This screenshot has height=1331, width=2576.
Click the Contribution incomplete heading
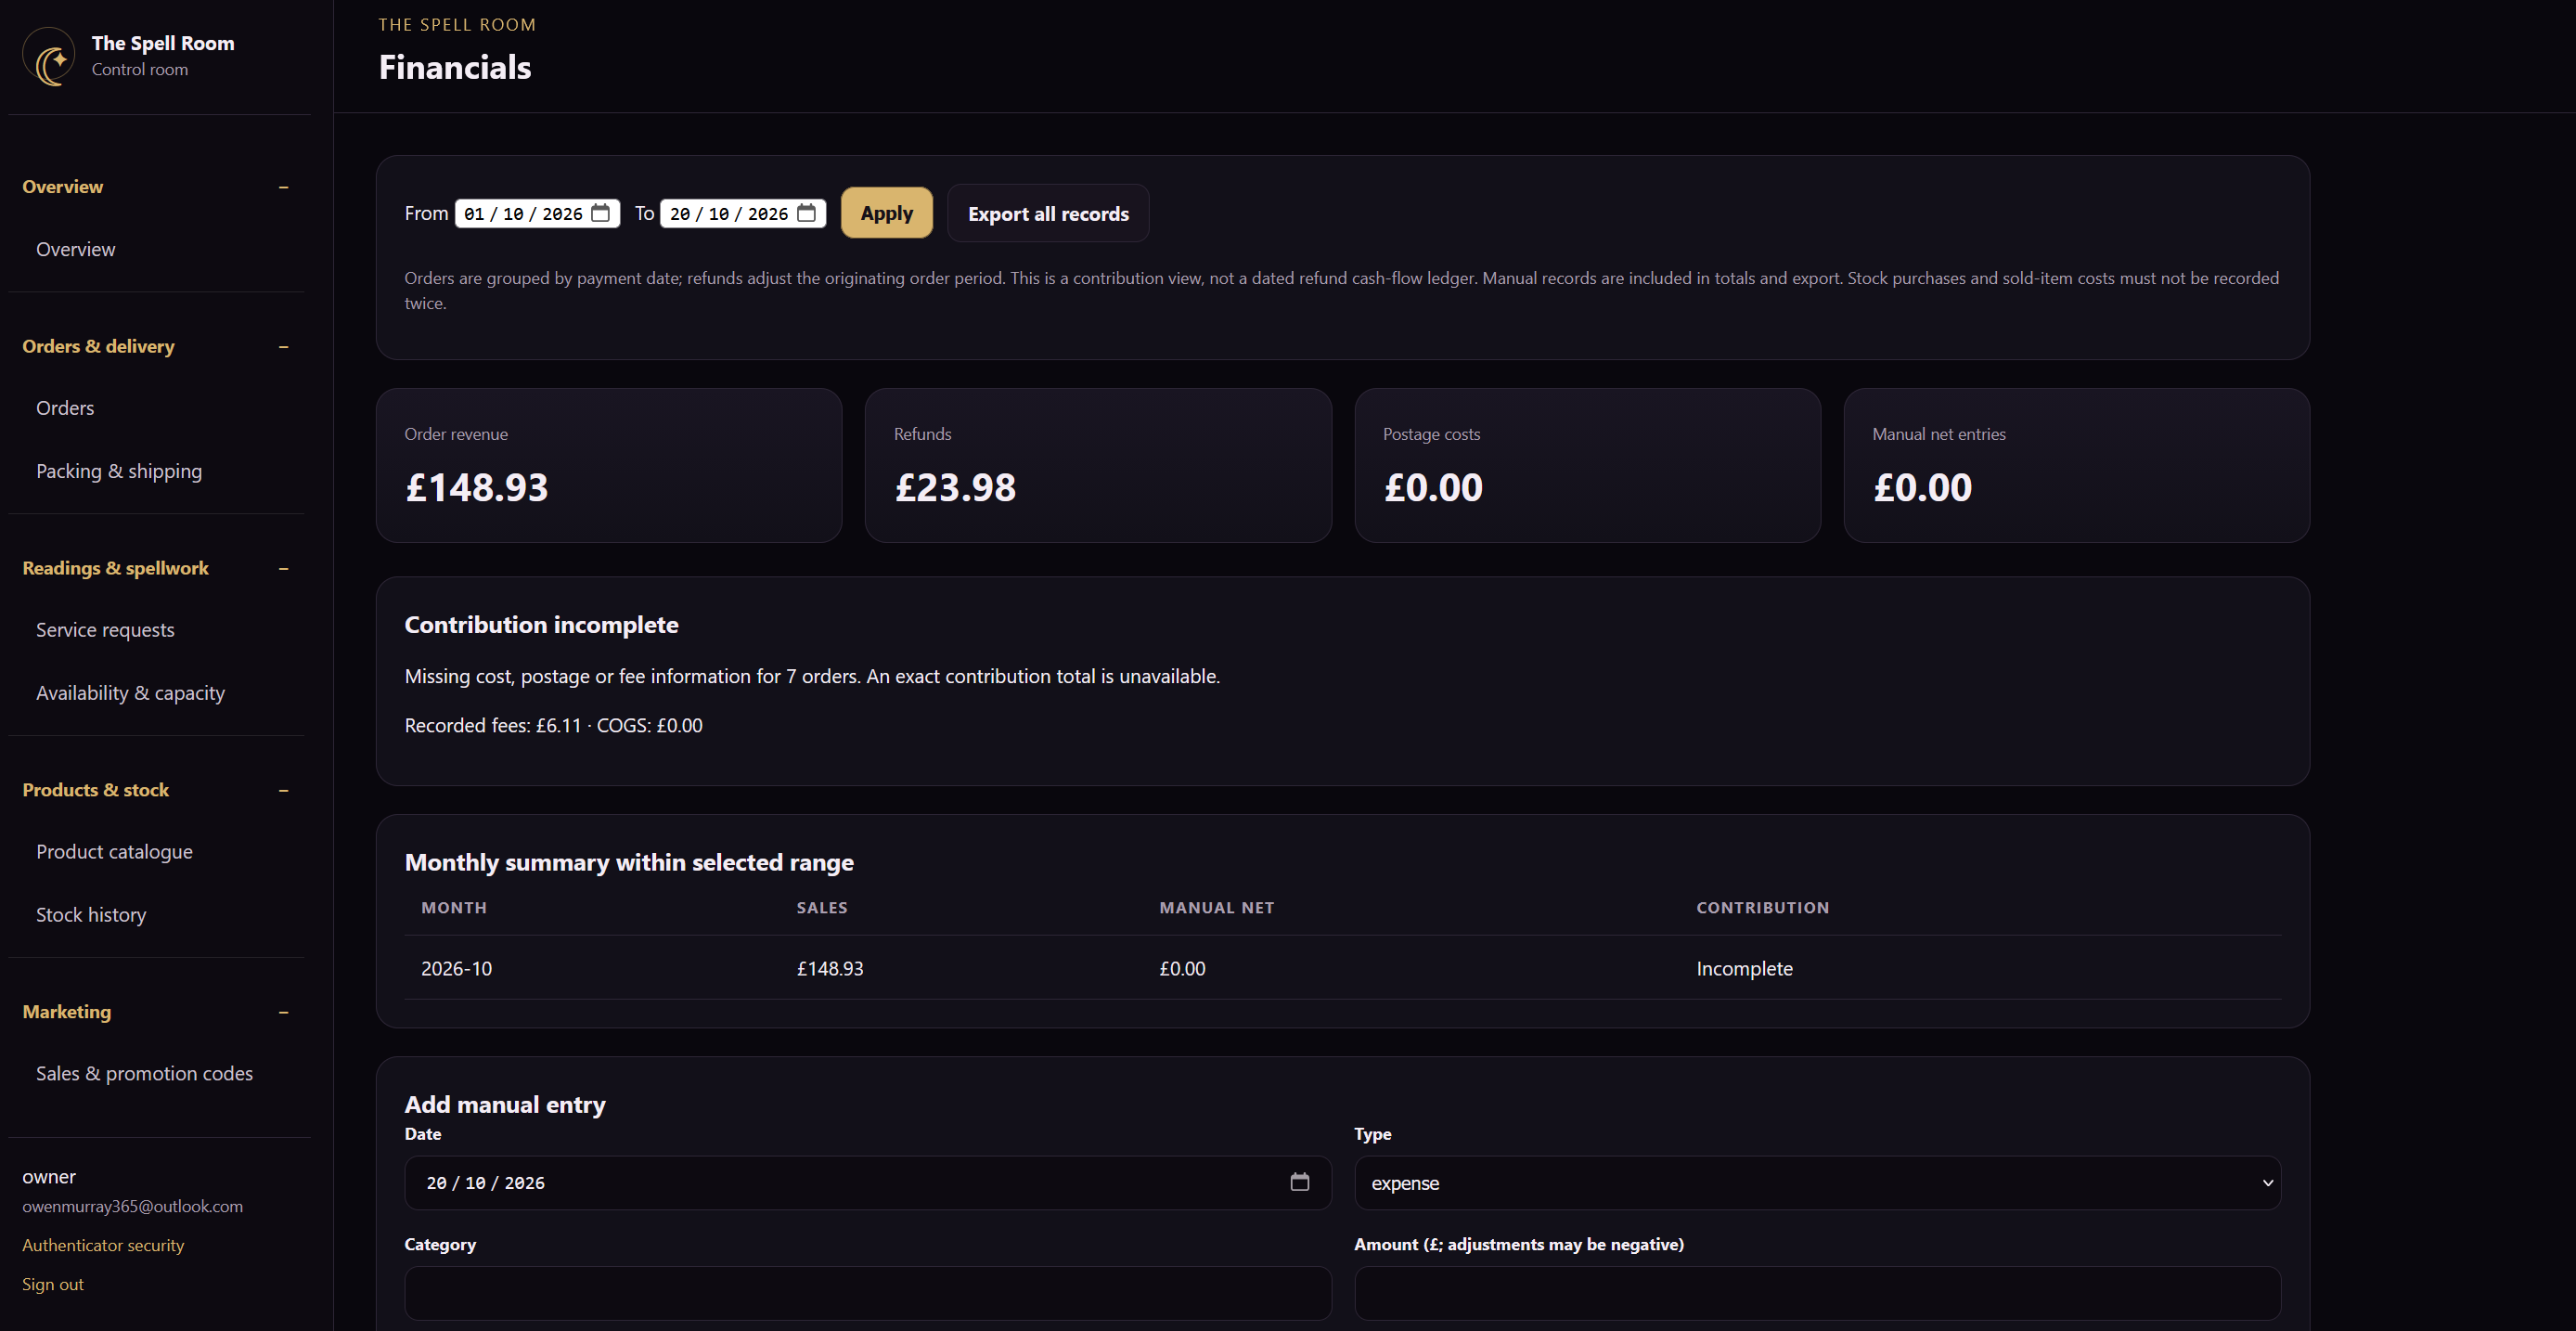(541, 625)
